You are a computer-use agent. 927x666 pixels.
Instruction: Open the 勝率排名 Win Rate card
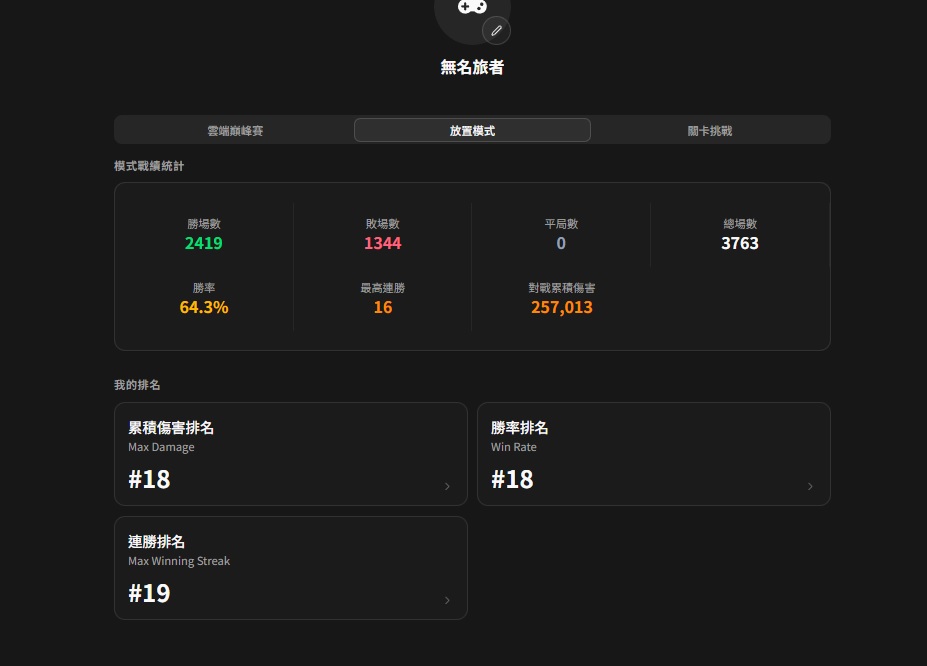(x=654, y=454)
